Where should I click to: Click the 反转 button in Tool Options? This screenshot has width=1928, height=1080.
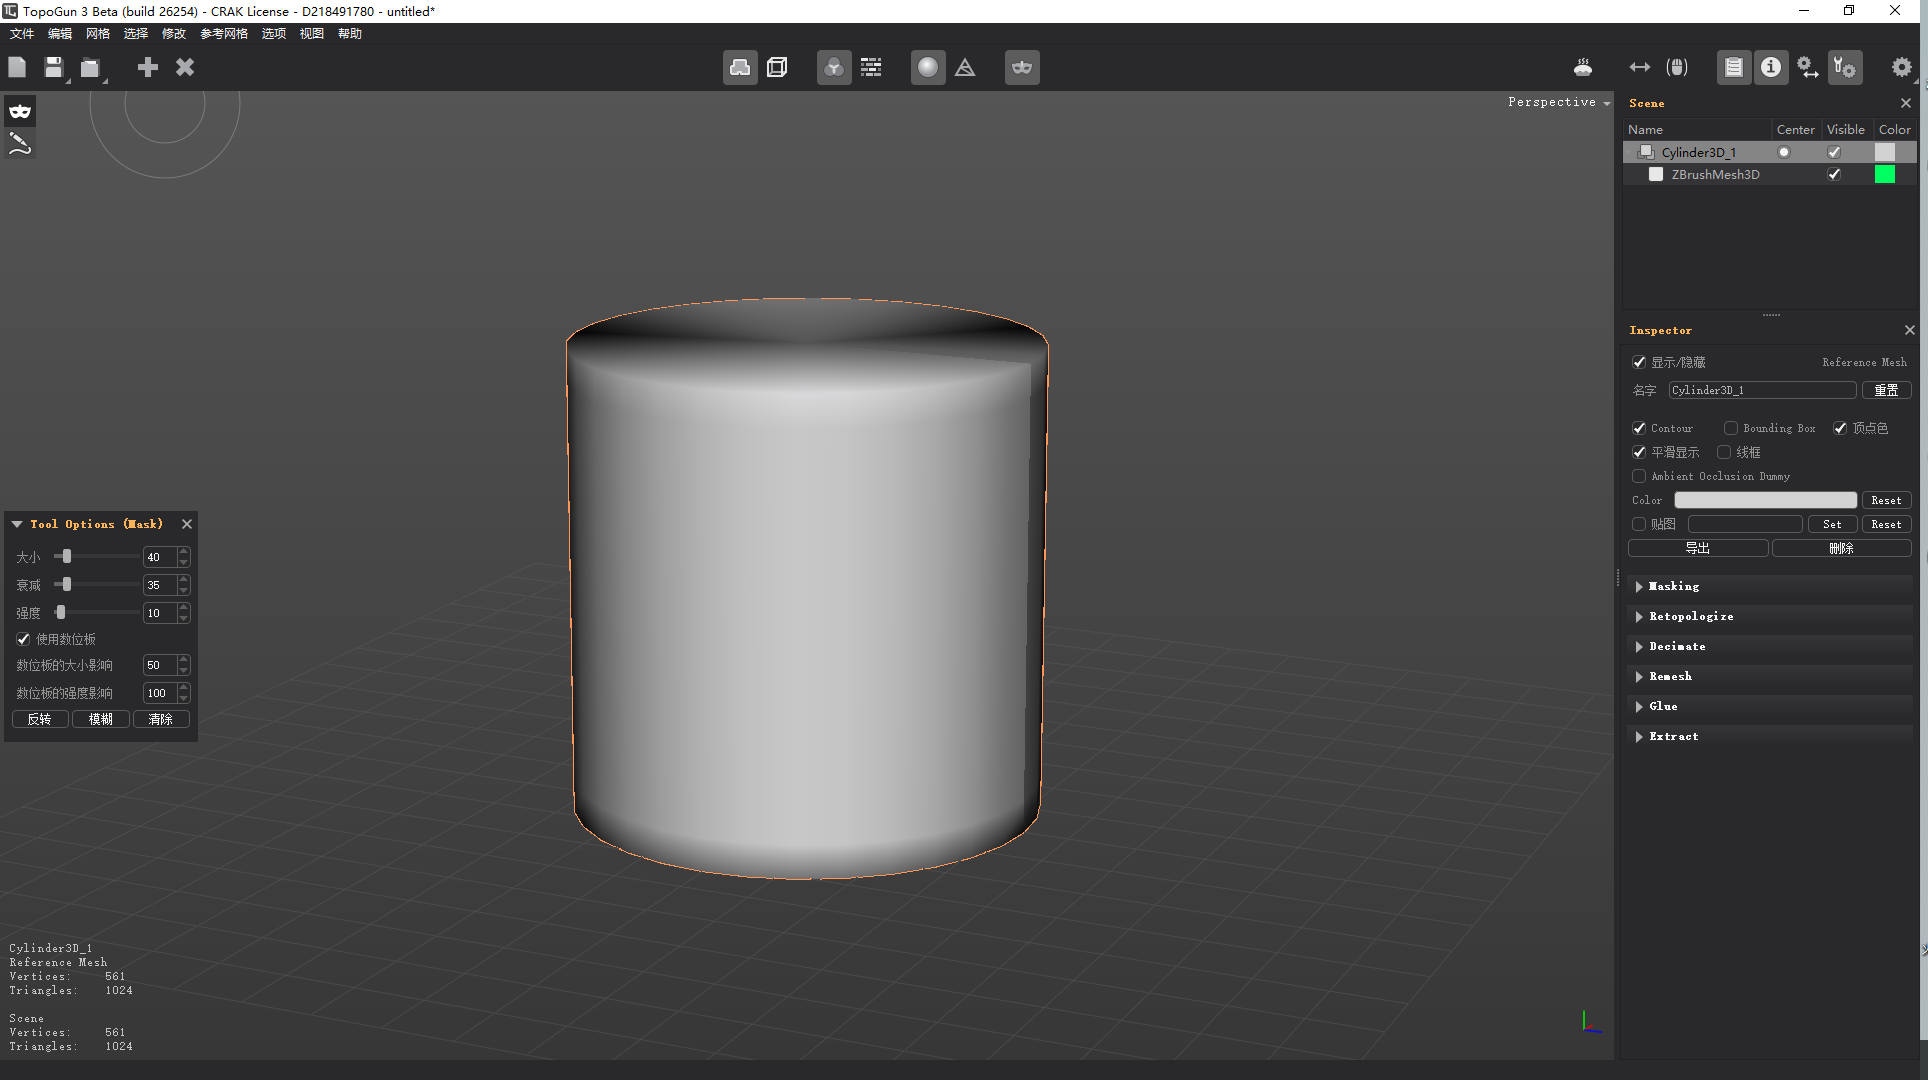tap(40, 719)
